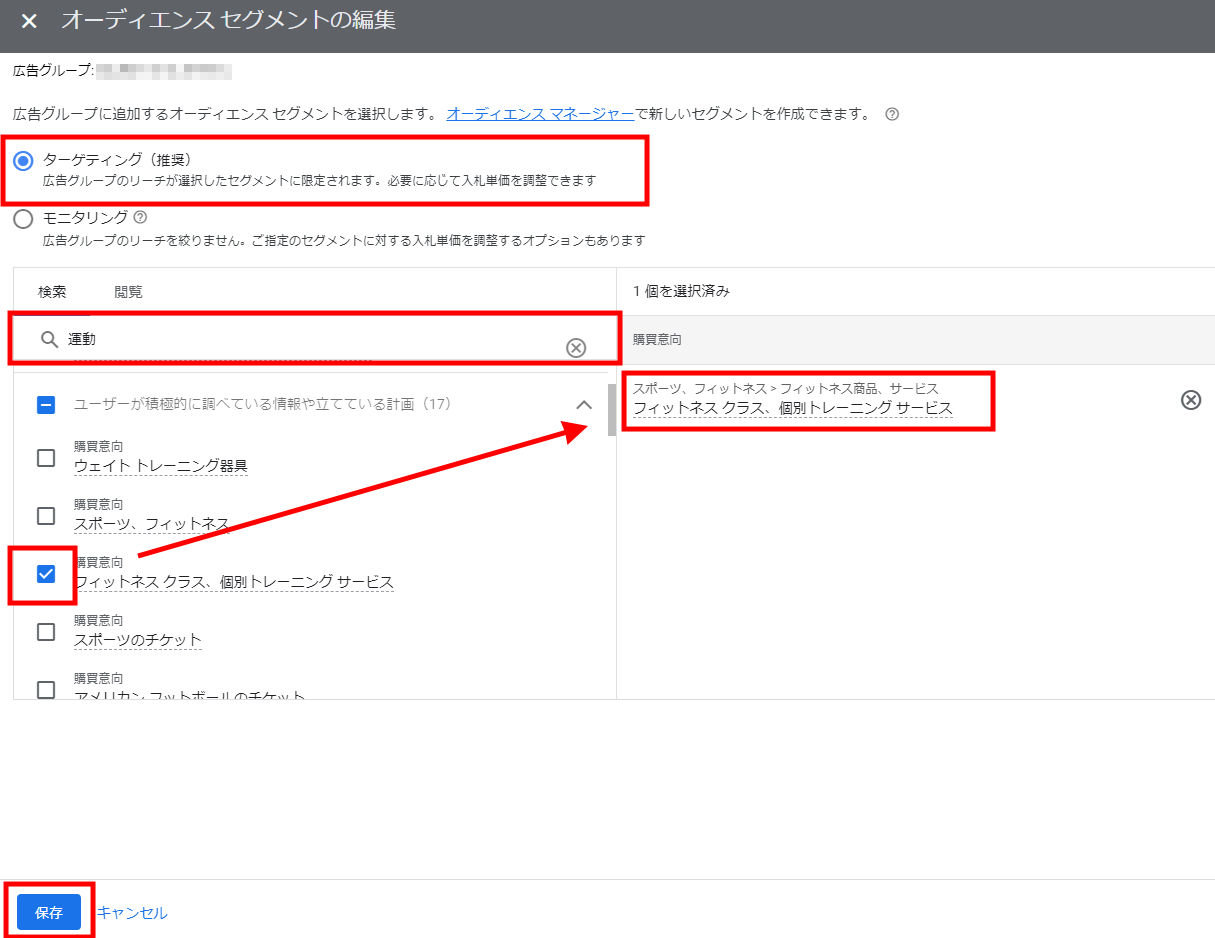Click the help icon beside the description text
This screenshot has width=1215, height=938.
point(892,114)
